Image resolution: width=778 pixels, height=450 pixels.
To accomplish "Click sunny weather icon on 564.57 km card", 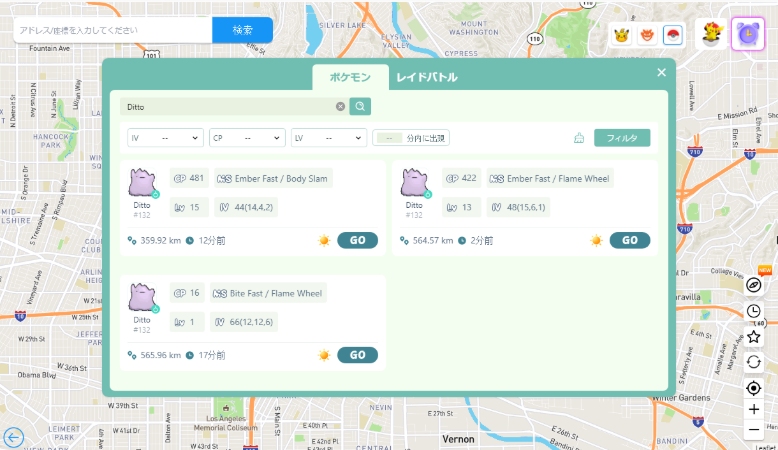I will click(x=596, y=241).
